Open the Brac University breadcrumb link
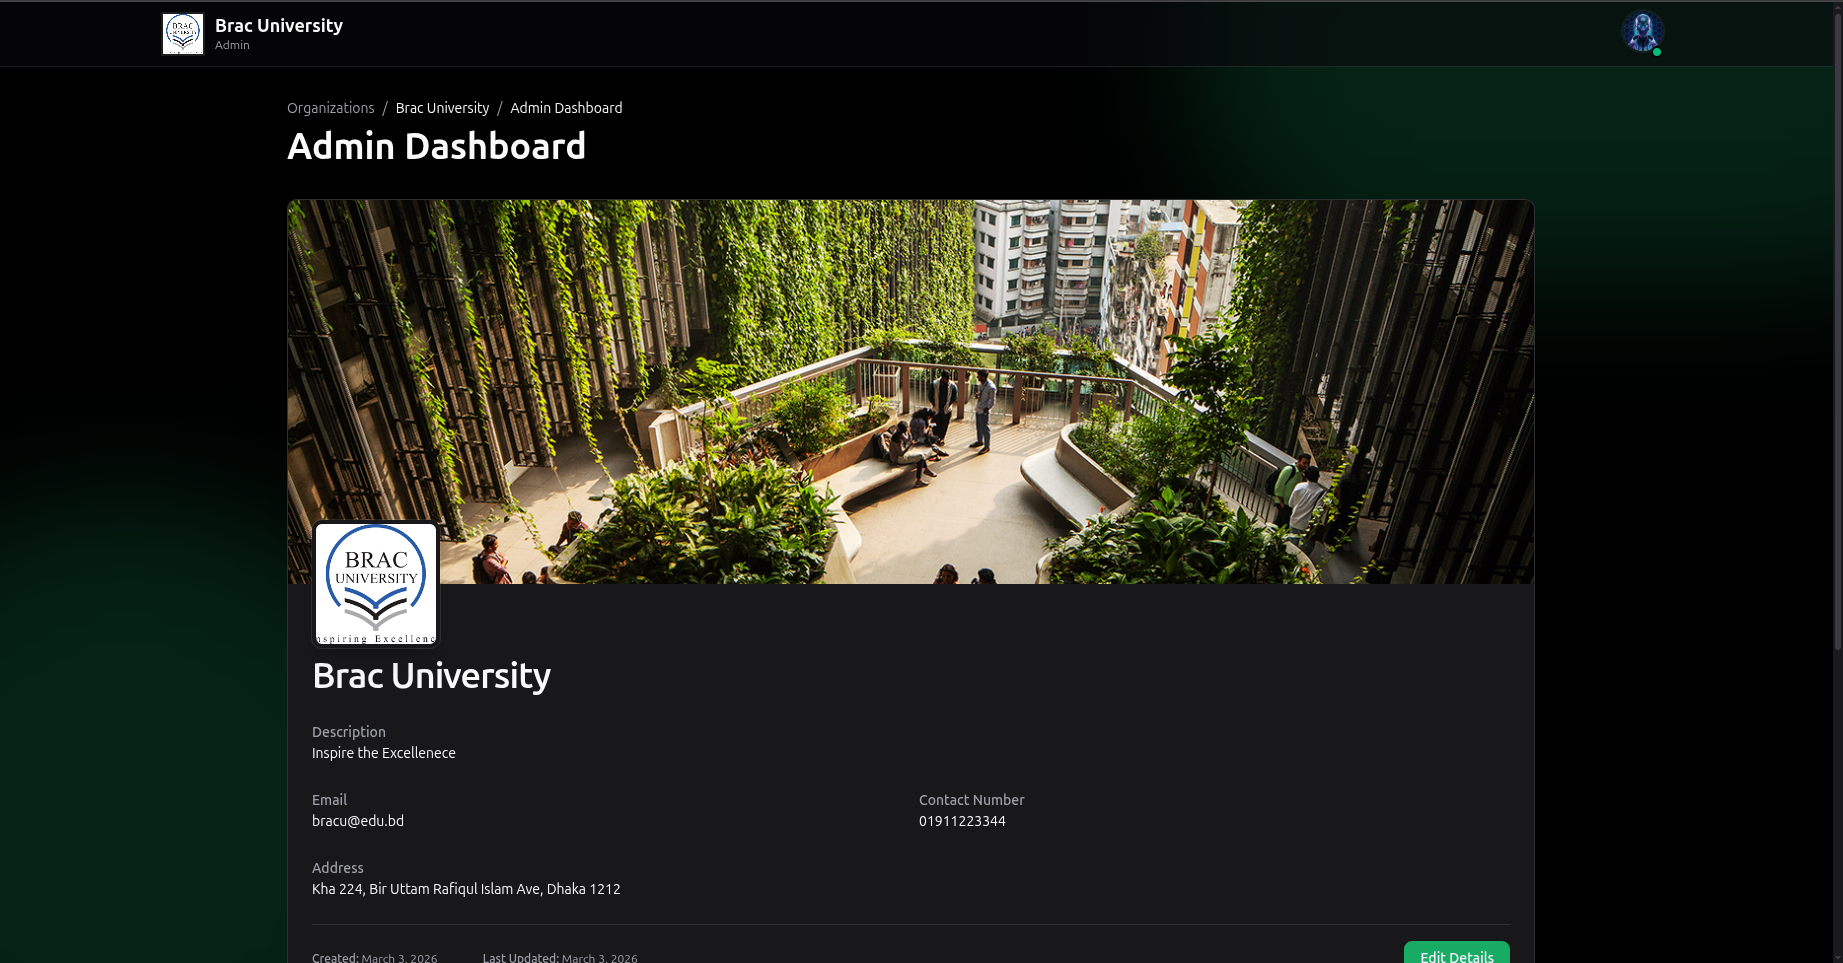 pos(442,108)
